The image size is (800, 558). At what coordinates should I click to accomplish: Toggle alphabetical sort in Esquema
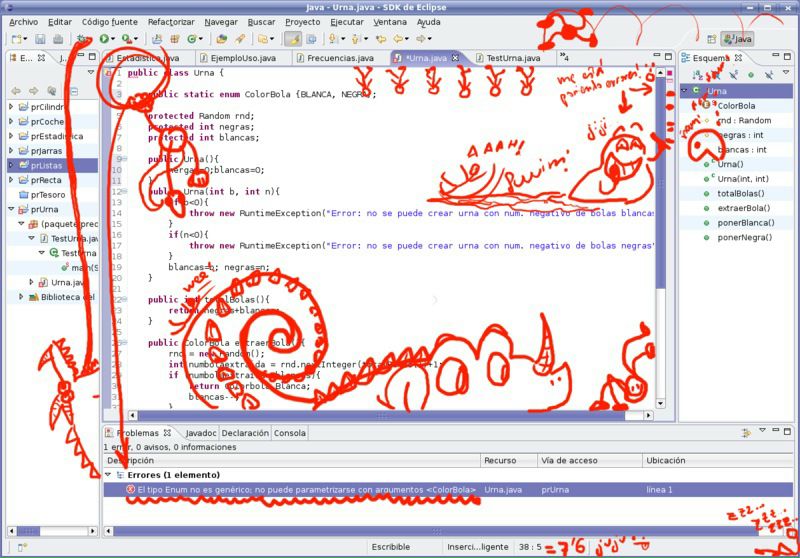[697, 75]
